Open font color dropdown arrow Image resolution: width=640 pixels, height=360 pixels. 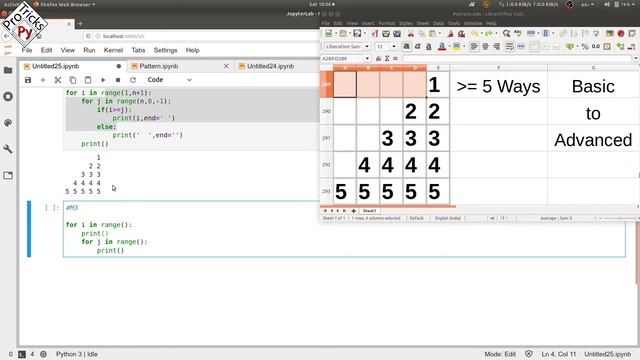point(449,47)
